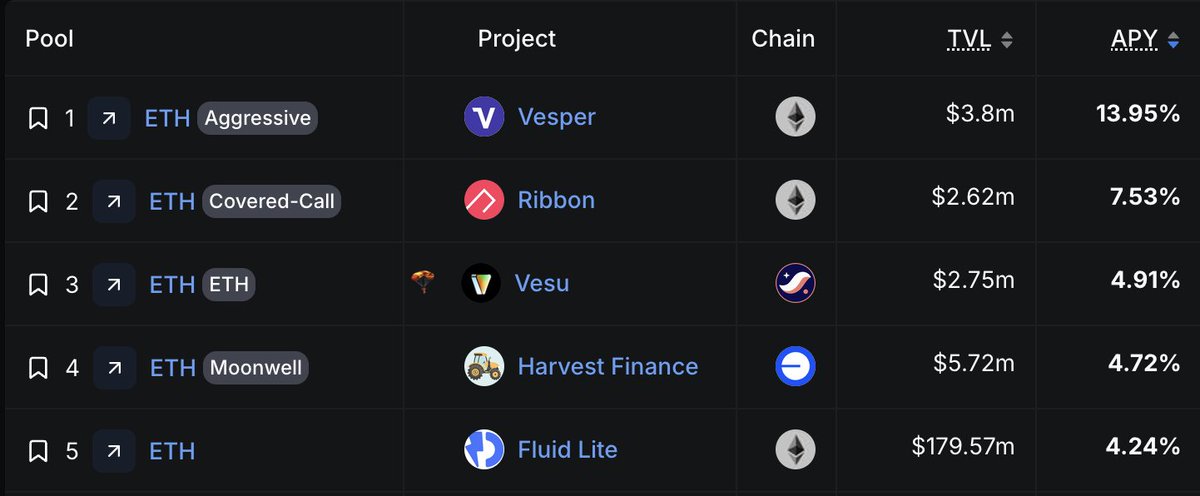1200x496 pixels.
Task: Open external link arrow for pool 3
Action: pos(114,284)
